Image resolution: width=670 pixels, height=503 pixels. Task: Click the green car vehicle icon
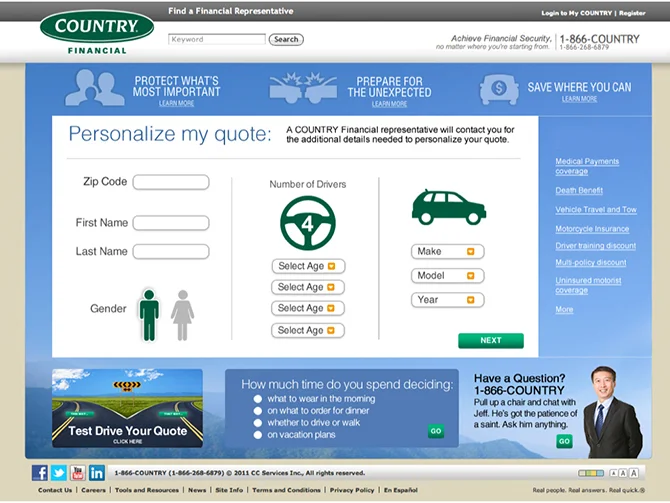449,207
